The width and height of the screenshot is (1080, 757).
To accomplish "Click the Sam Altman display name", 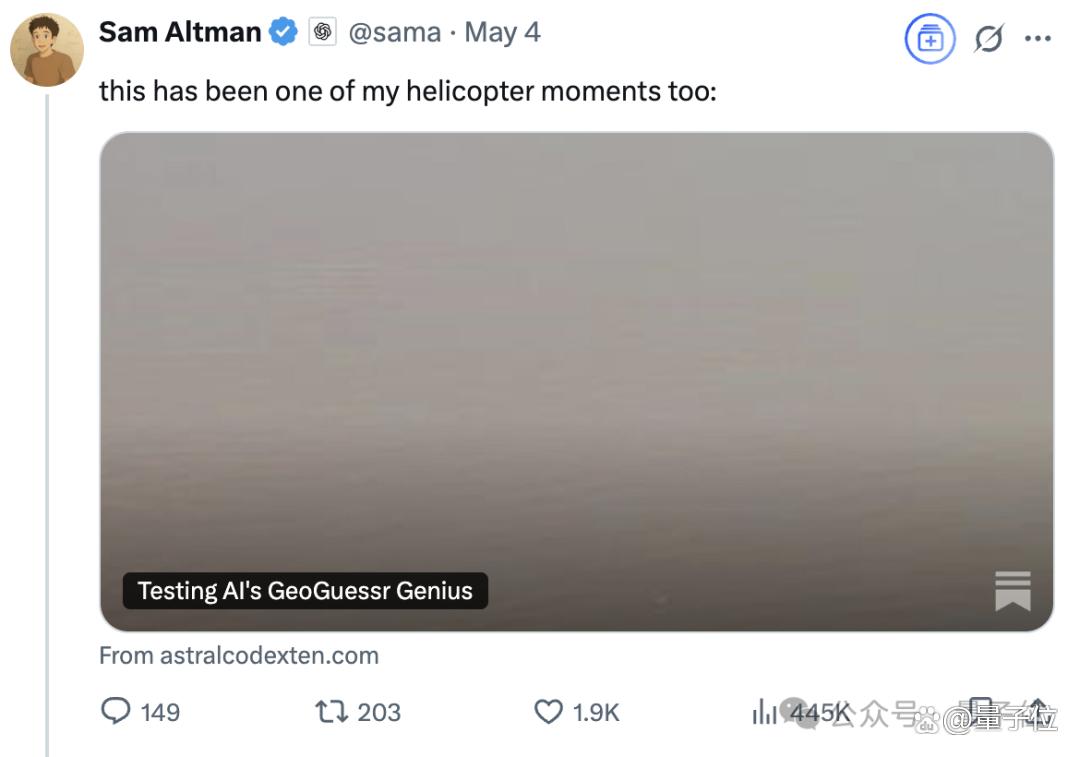I will [180, 32].
